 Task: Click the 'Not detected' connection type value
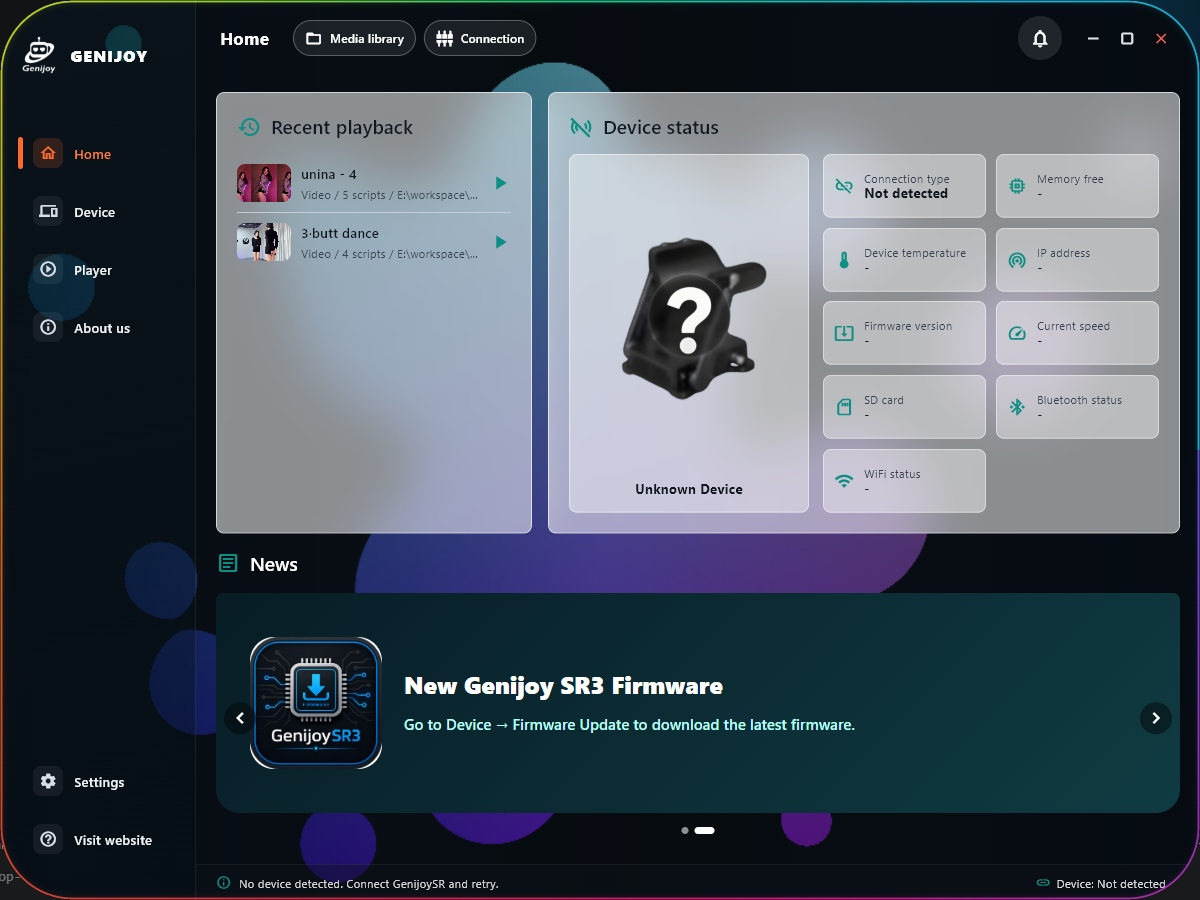coord(906,194)
